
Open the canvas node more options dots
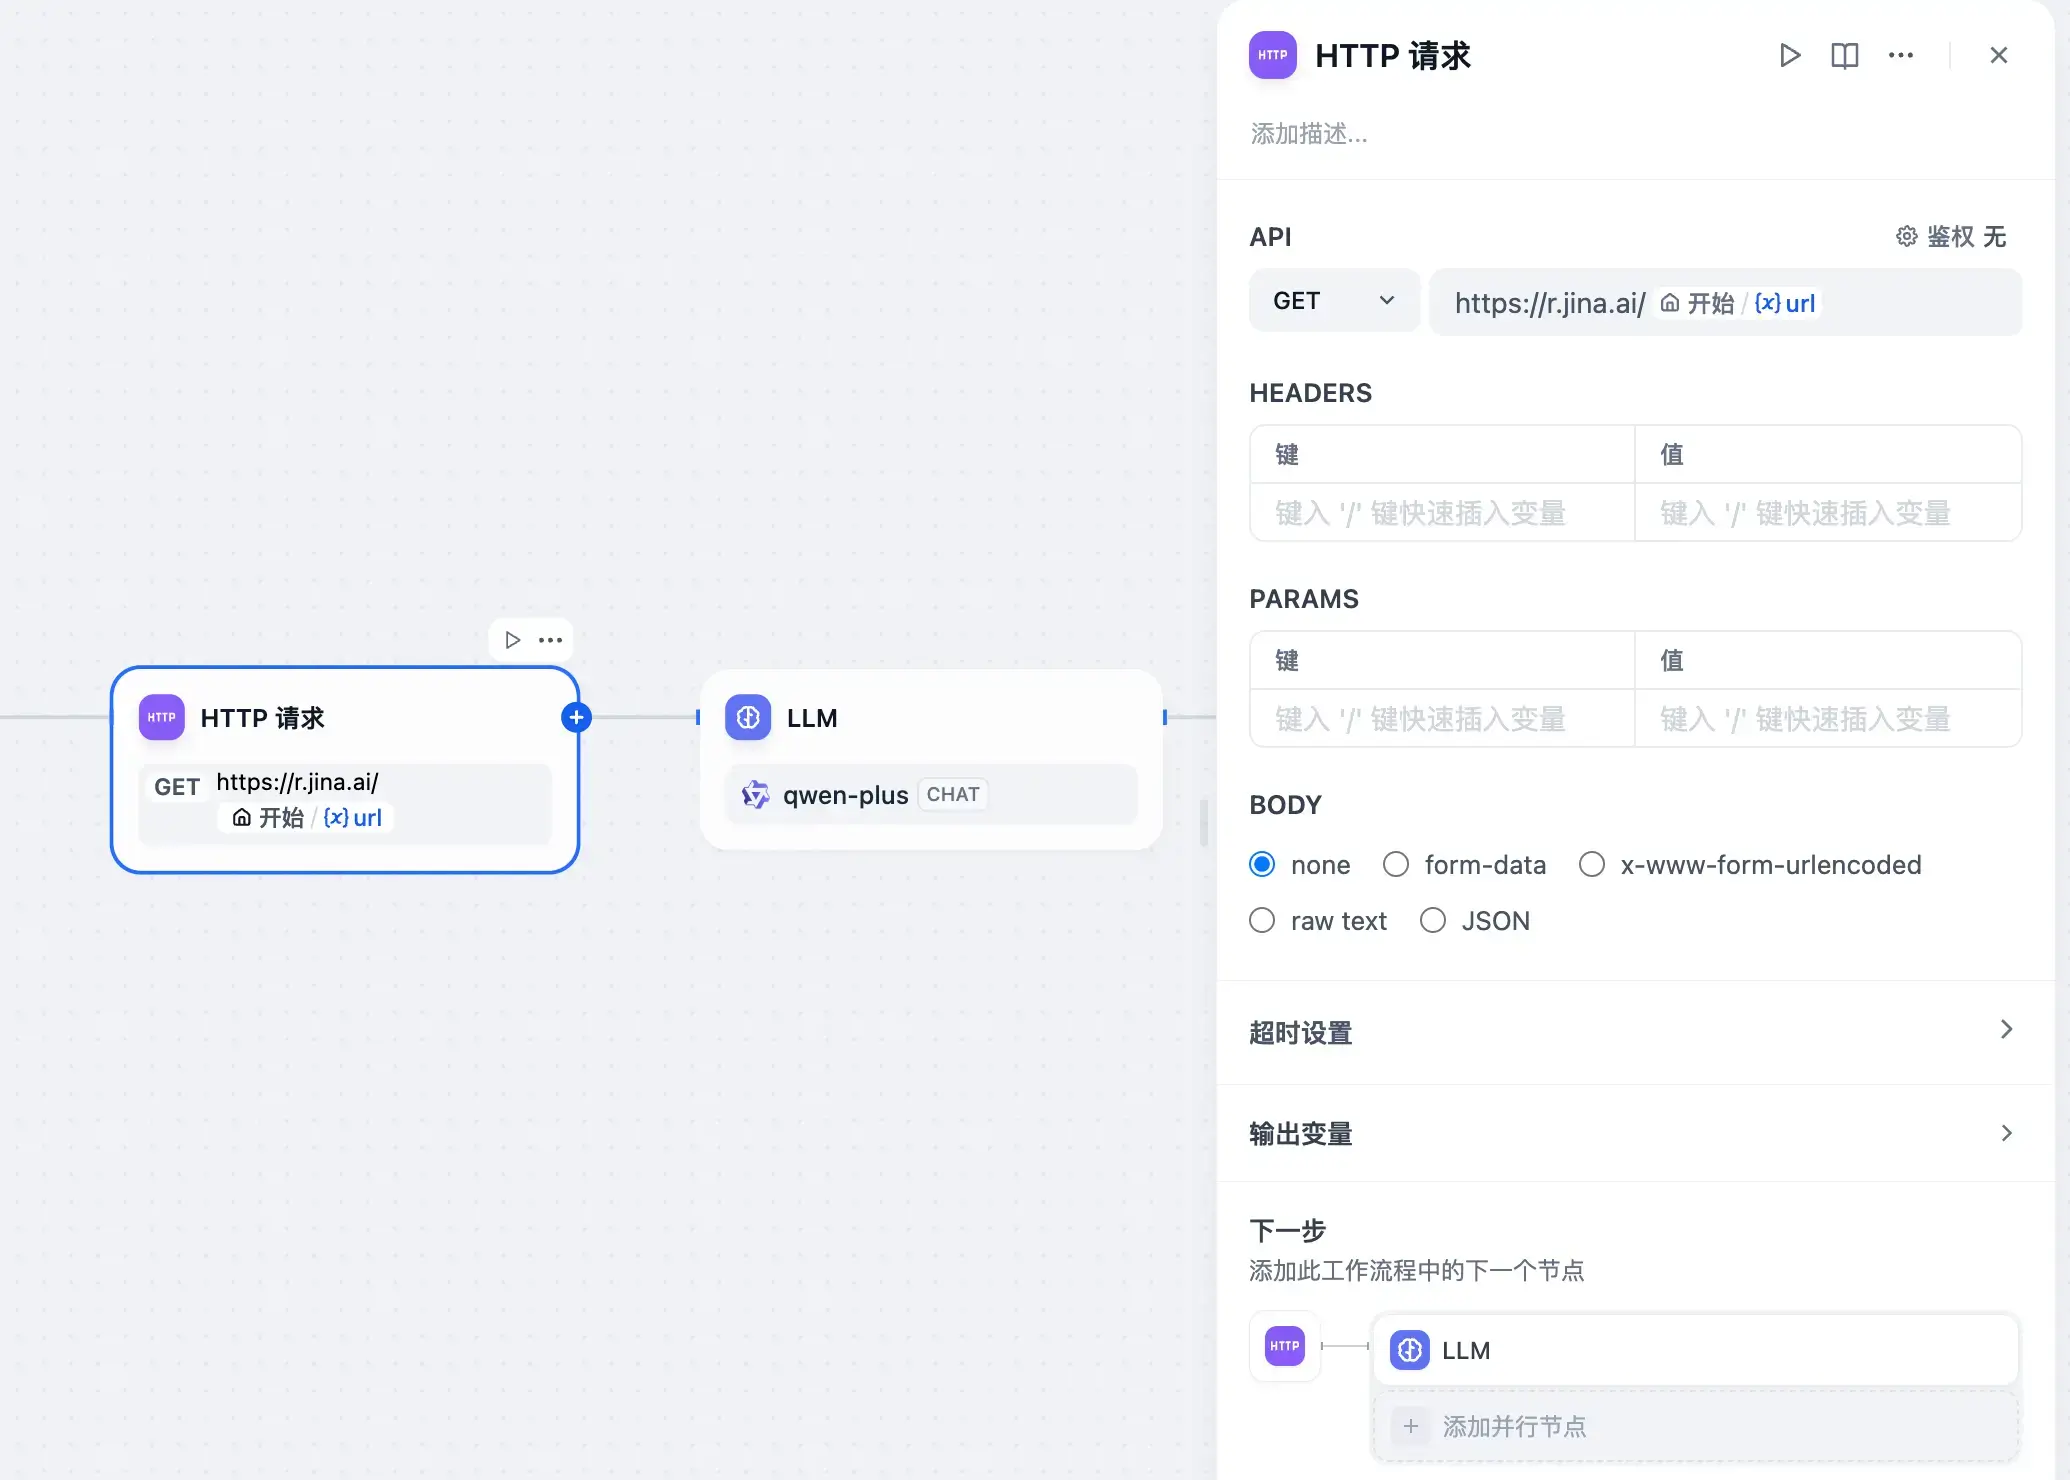(x=551, y=640)
